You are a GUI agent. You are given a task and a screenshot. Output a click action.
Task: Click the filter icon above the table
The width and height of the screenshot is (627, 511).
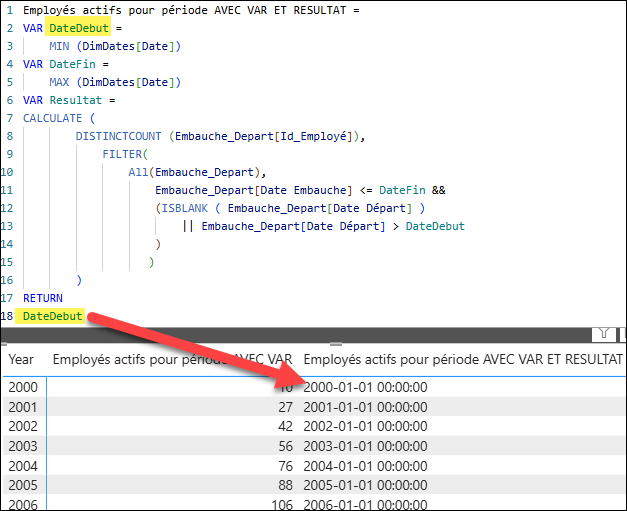click(x=604, y=335)
